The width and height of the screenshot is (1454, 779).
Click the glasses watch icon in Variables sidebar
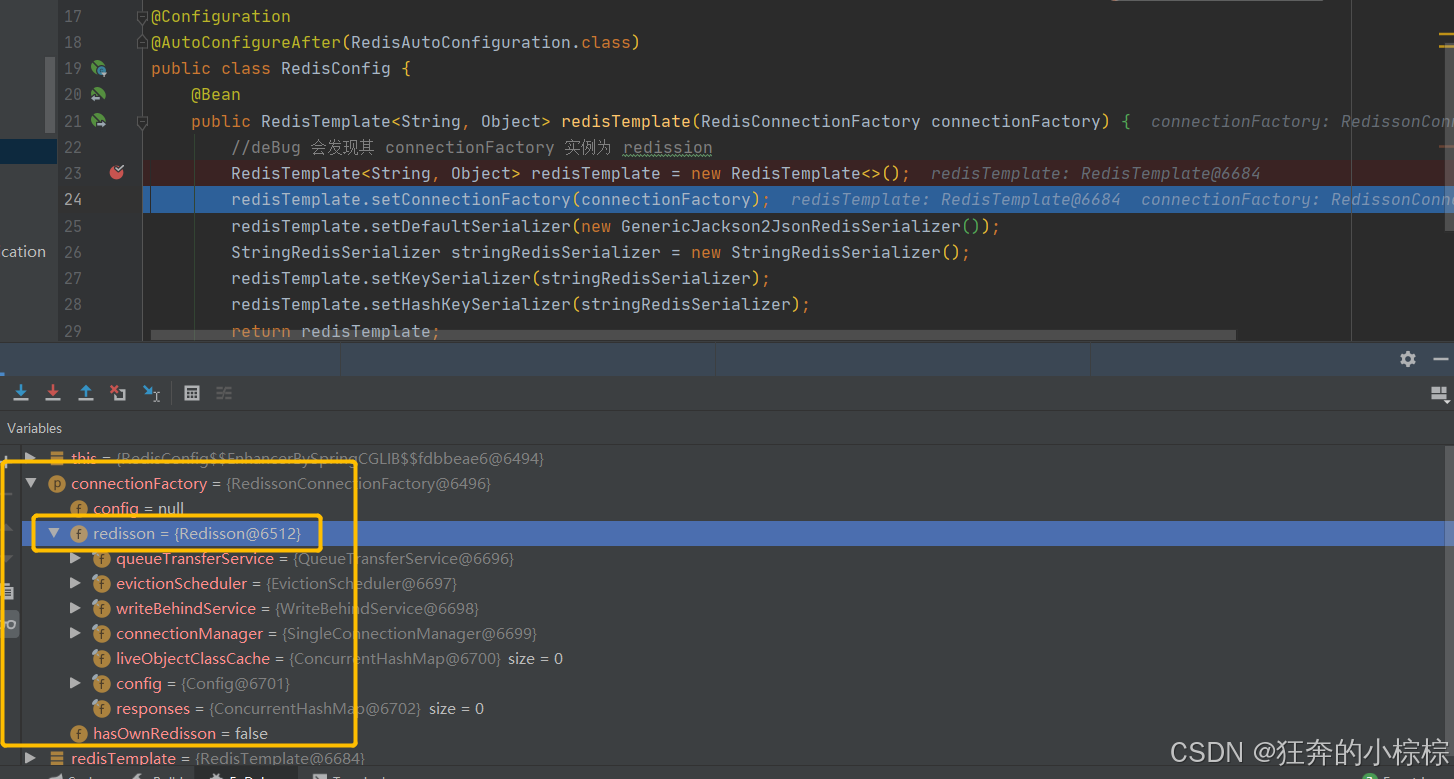(9, 625)
